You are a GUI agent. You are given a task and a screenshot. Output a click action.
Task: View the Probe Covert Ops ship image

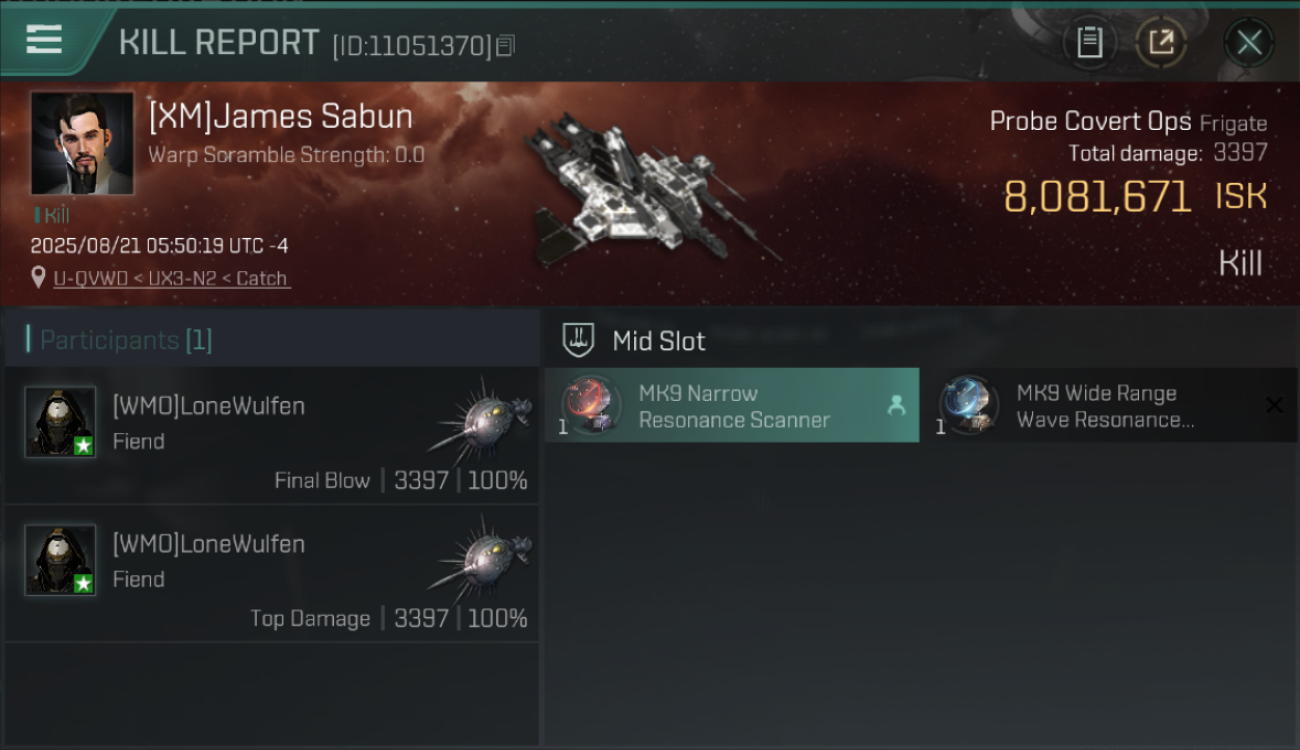[650, 188]
